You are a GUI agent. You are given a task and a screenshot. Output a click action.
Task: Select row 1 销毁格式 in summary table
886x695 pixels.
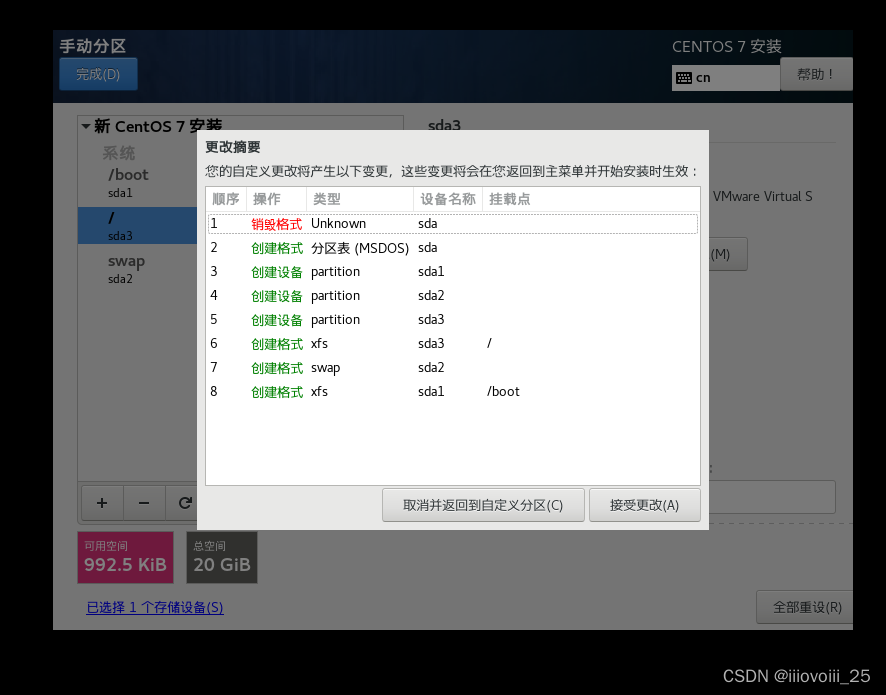pos(350,223)
